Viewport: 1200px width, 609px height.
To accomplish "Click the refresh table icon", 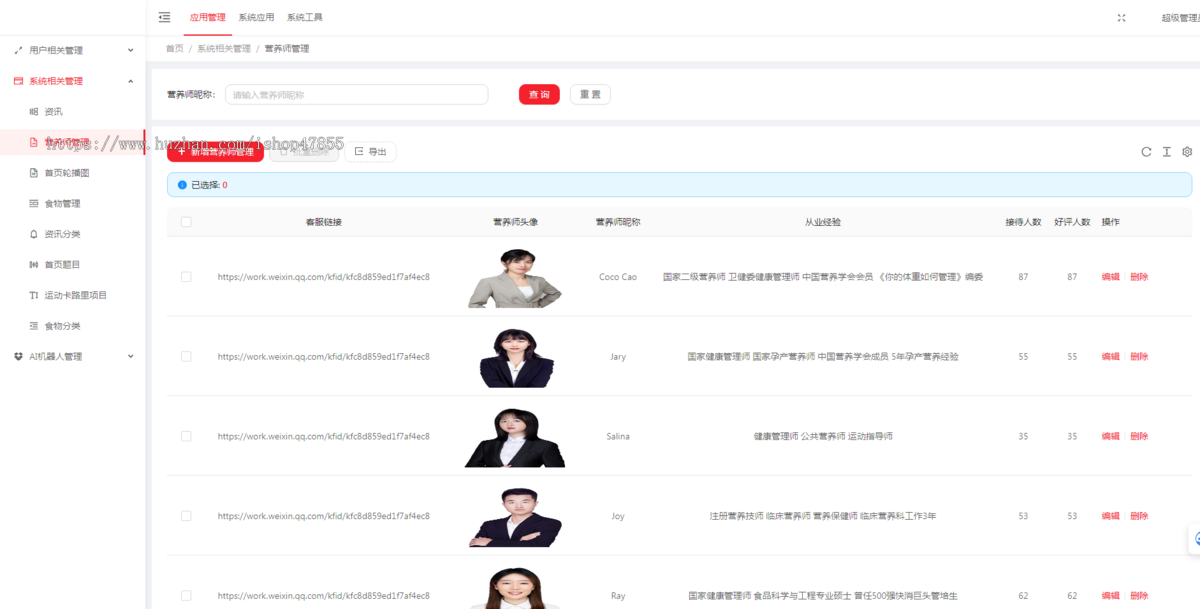I will coord(1146,152).
